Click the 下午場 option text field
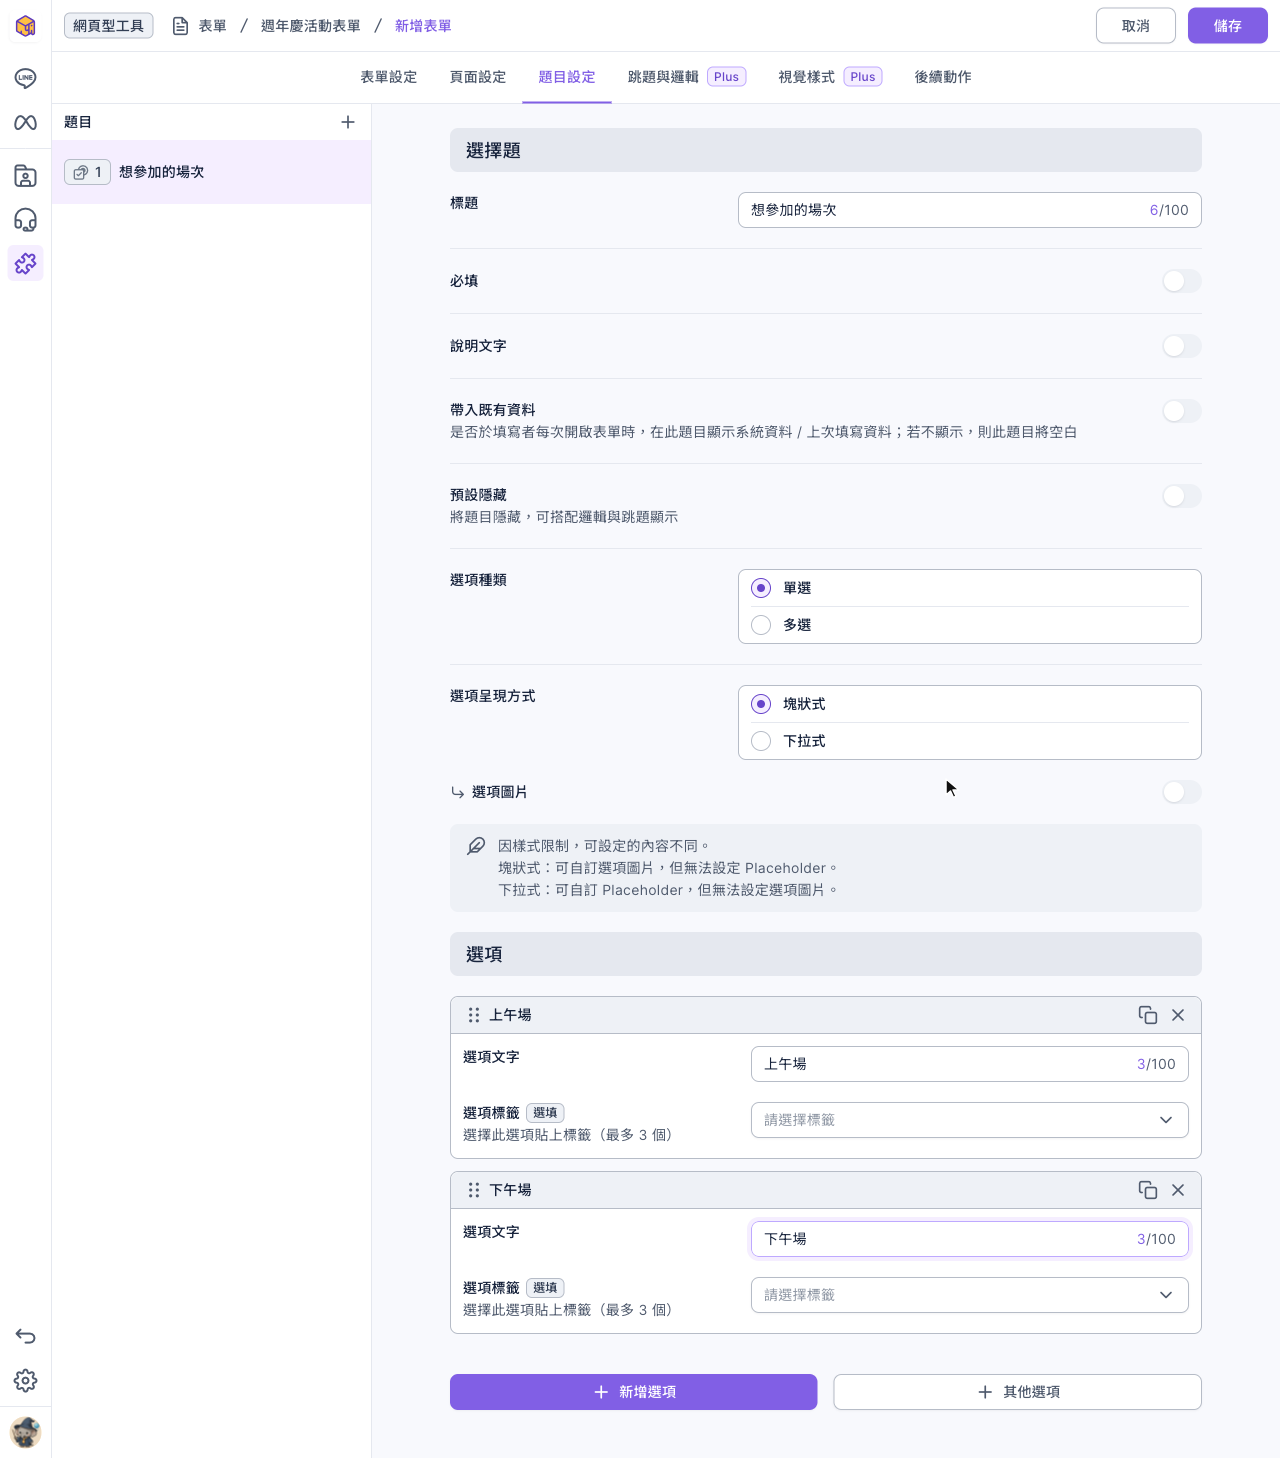Viewport: 1280px width, 1458px height. [970, 1239]
